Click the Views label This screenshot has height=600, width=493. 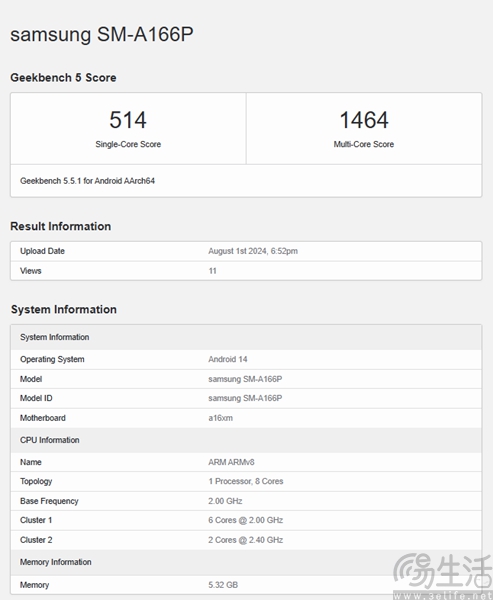pos(31,271)
